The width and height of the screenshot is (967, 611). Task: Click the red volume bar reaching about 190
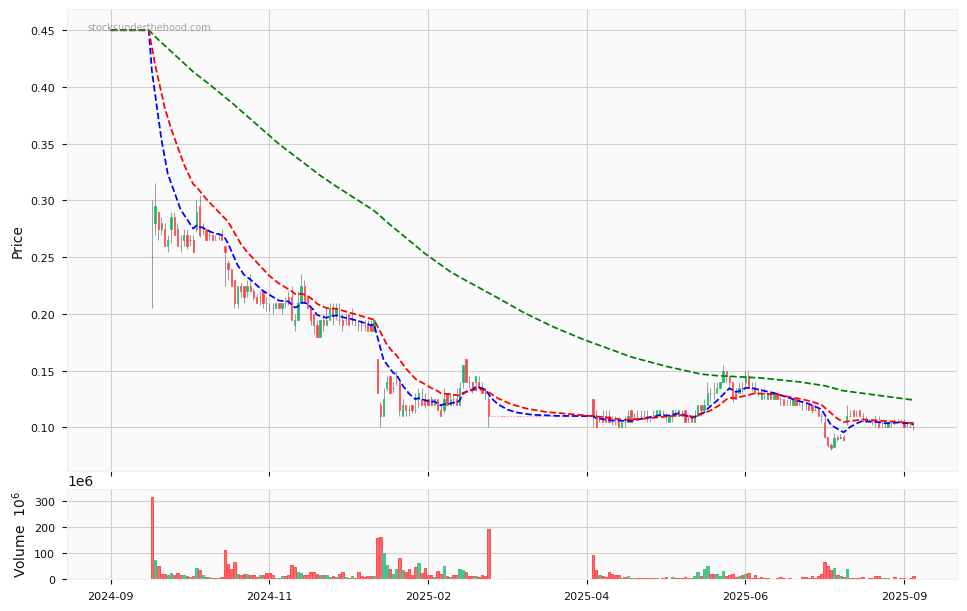click(489, 554)
